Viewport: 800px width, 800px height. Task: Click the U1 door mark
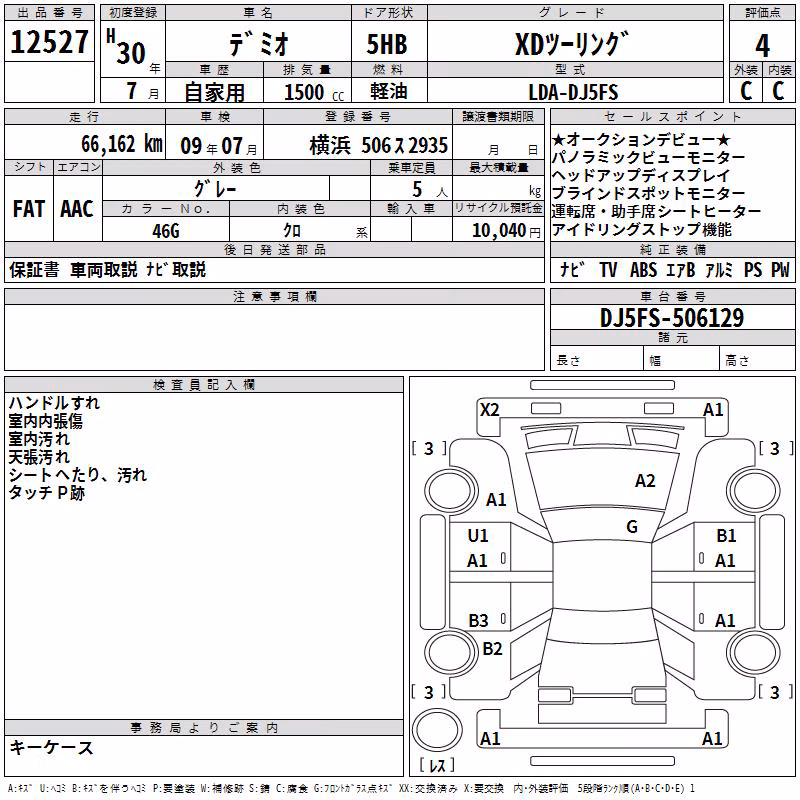point(478,535)
